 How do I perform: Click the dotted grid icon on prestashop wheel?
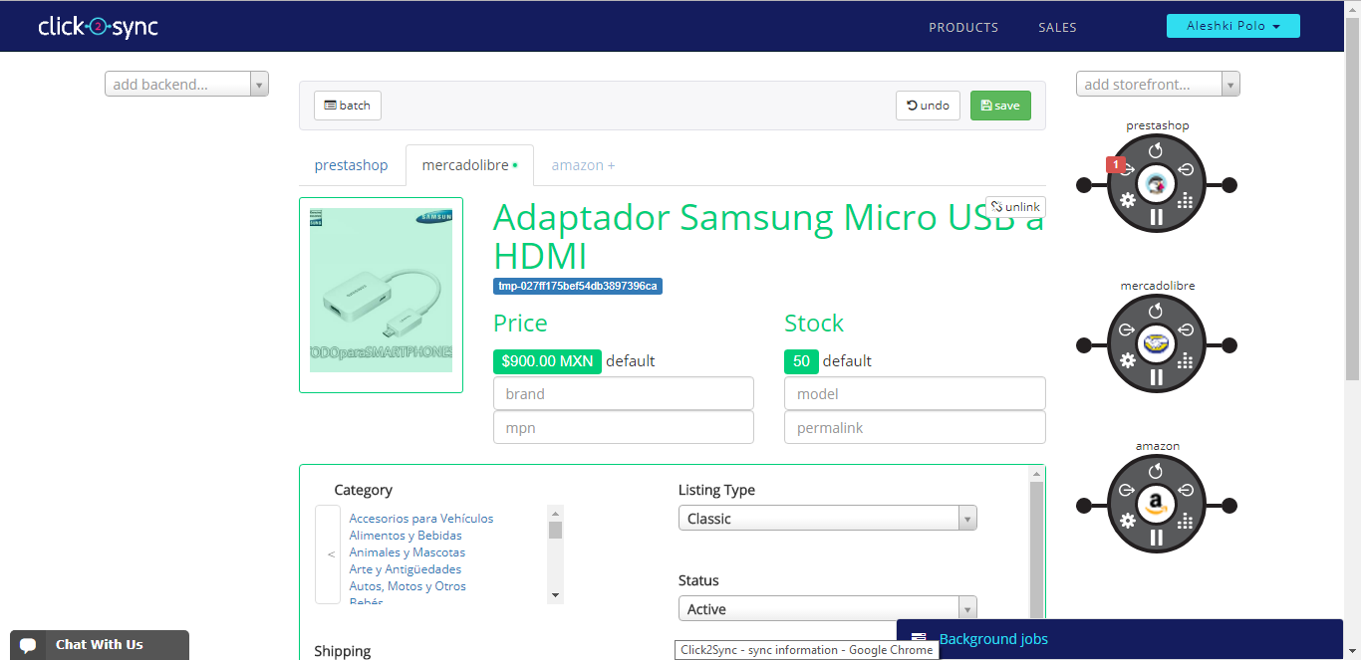(1186, 200)
